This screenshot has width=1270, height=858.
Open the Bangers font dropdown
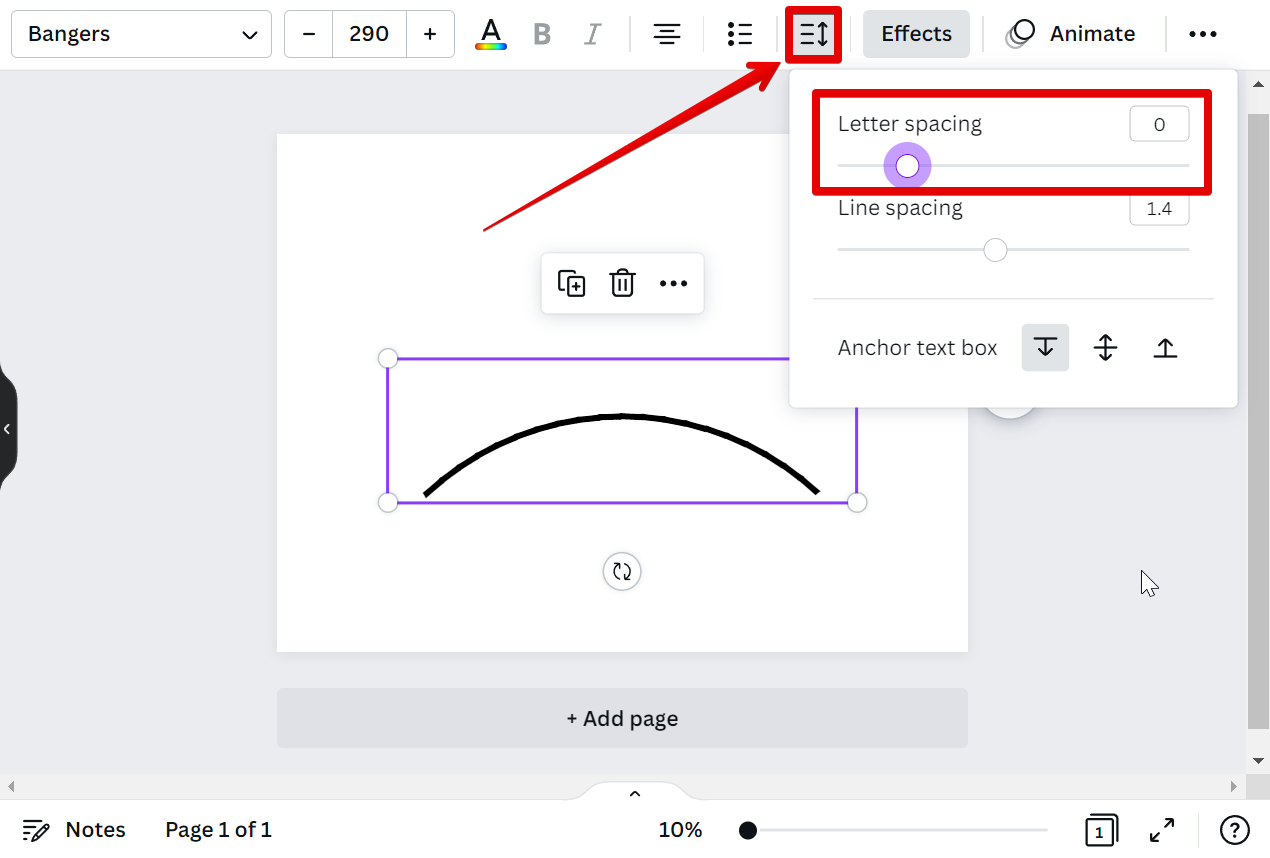coord(141,34)
